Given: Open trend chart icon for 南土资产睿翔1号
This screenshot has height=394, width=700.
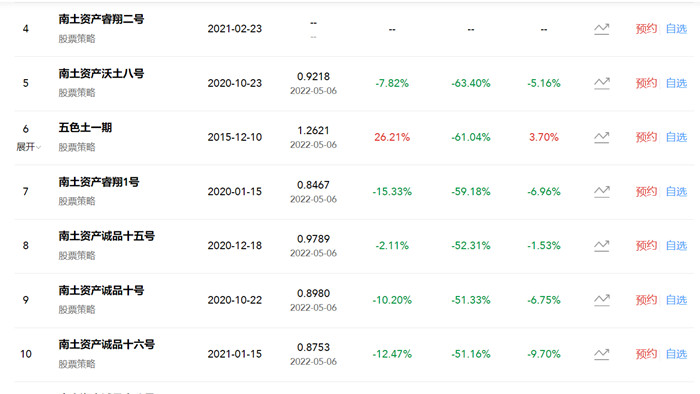Looking at the screenshot, I should click(x=601, y=192).
